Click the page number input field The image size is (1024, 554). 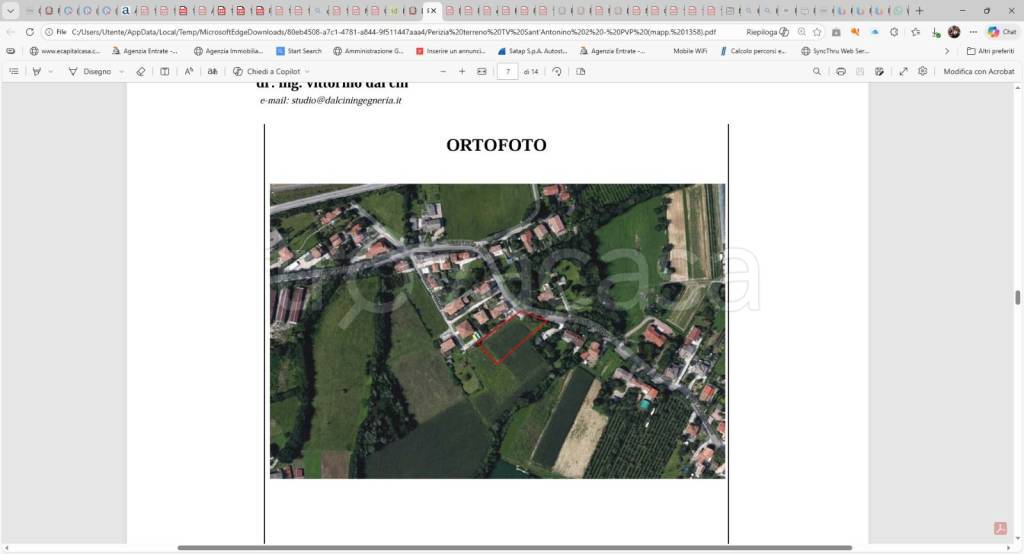[x=508, y=72]
